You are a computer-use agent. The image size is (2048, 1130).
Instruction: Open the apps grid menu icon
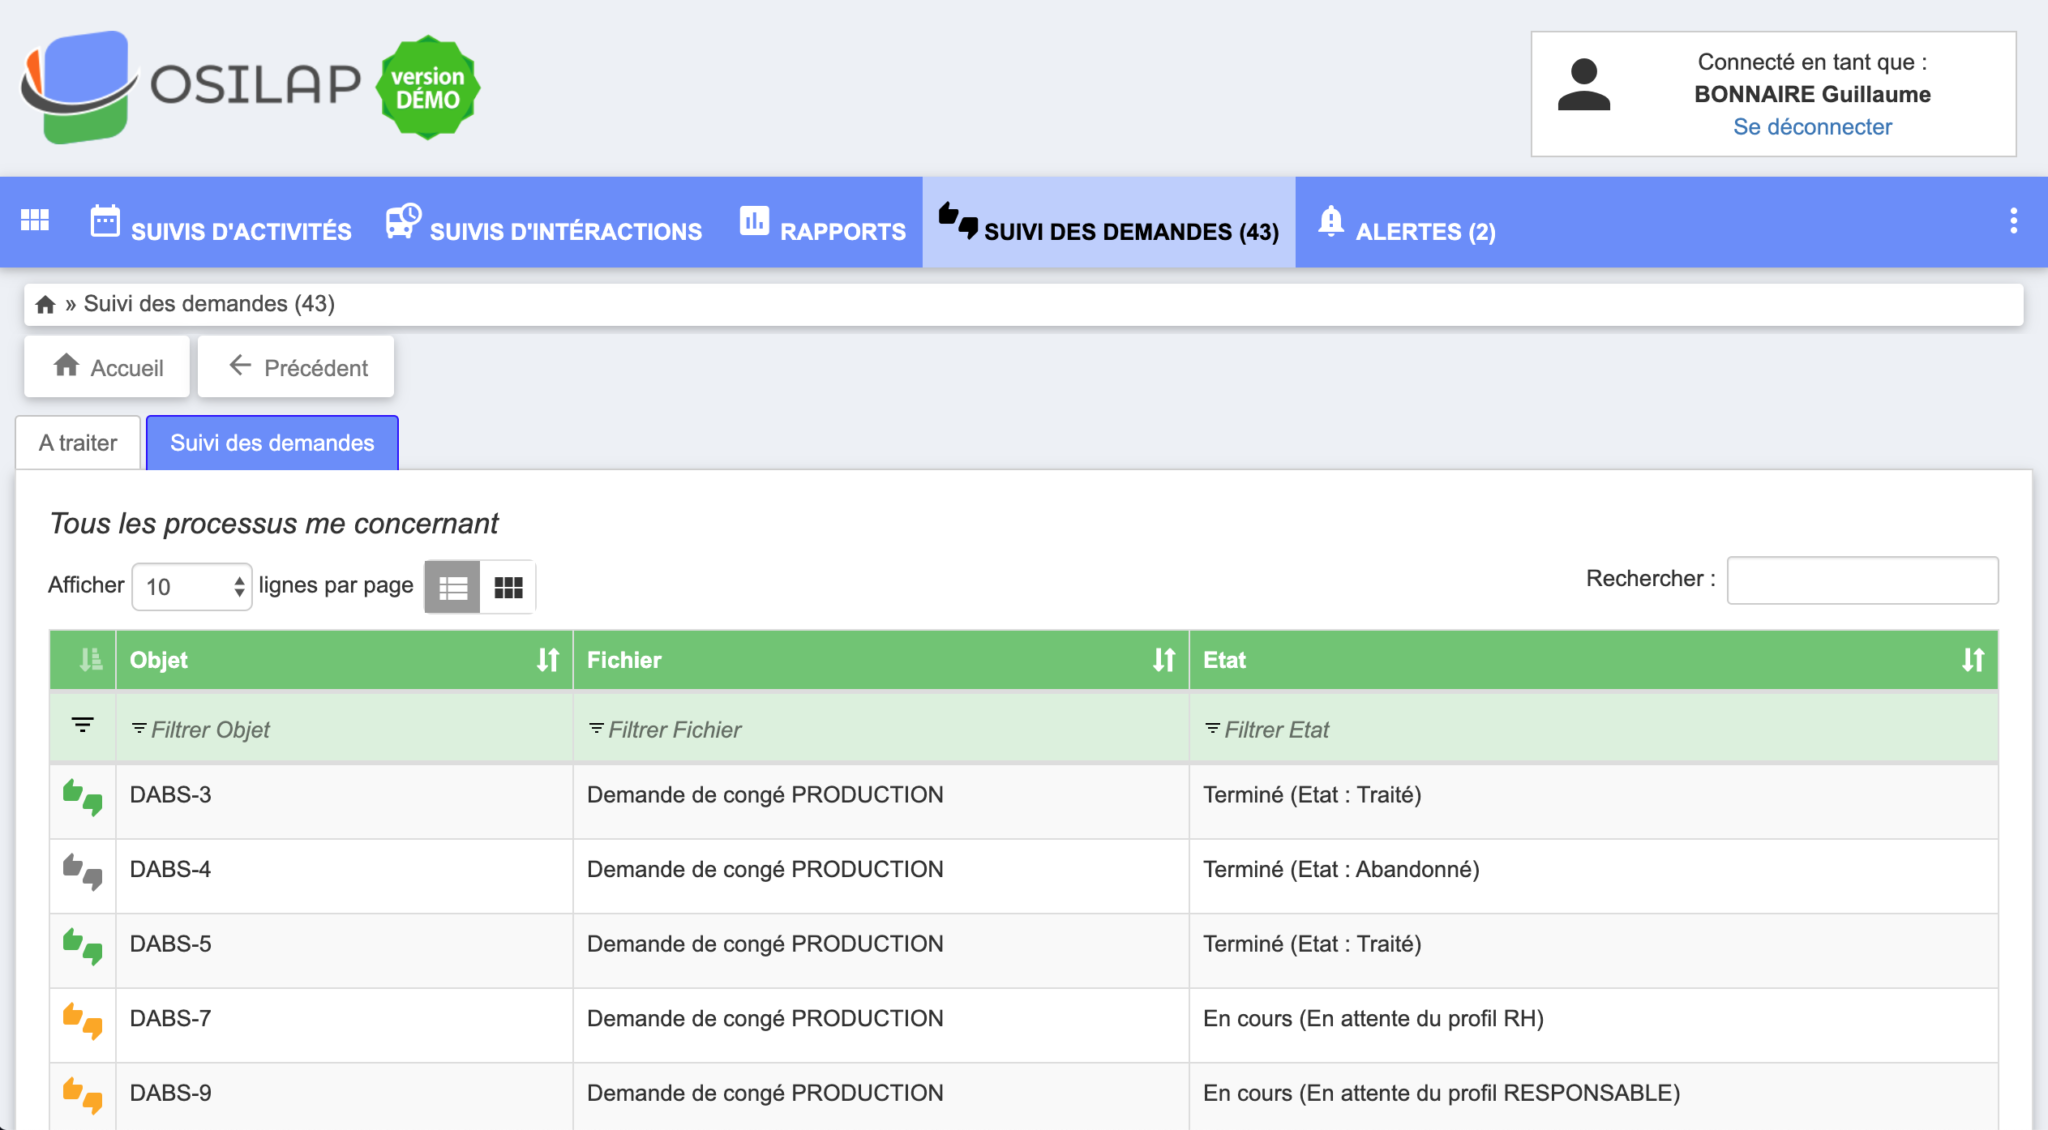point(35,220)
